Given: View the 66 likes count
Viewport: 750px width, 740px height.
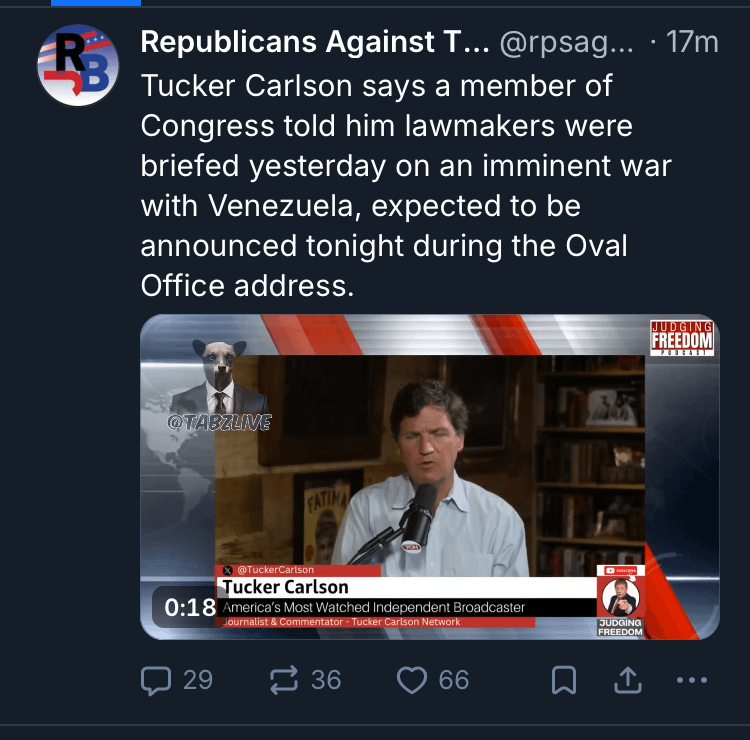Looking at the screenshot, I should pos(453,681).
